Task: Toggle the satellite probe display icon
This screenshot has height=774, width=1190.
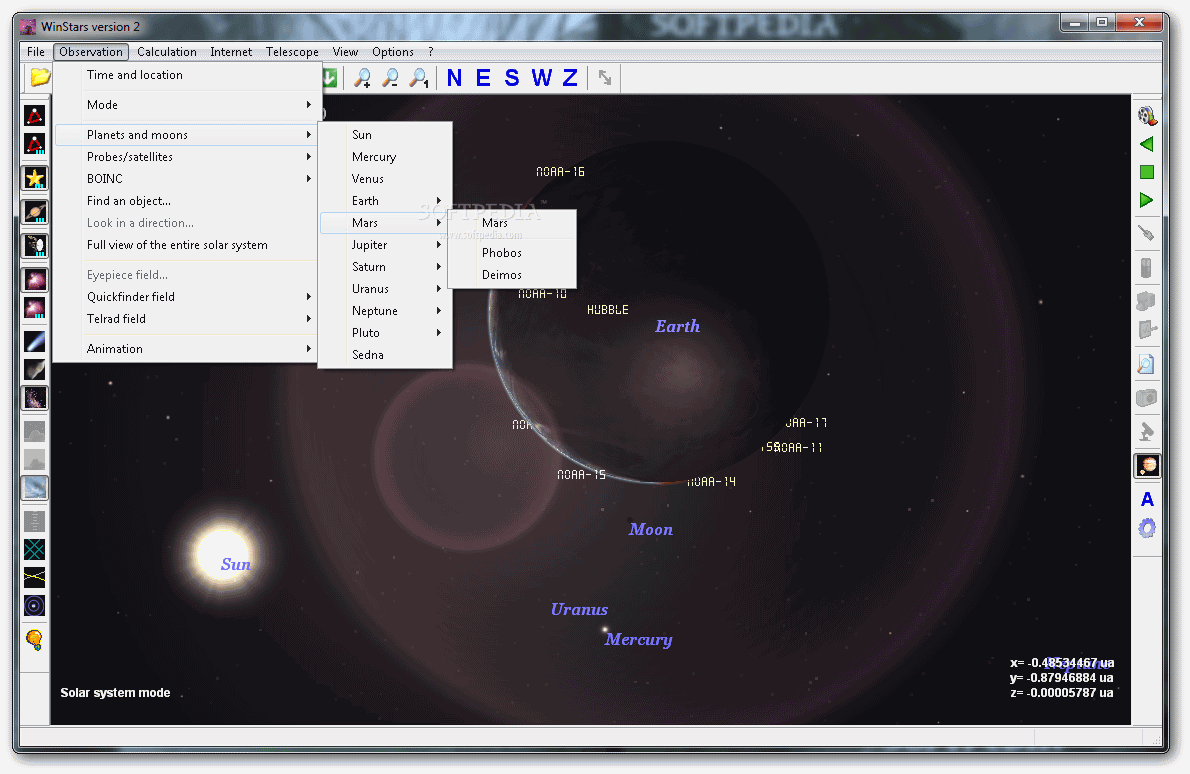Action: (x=35, y=245)
